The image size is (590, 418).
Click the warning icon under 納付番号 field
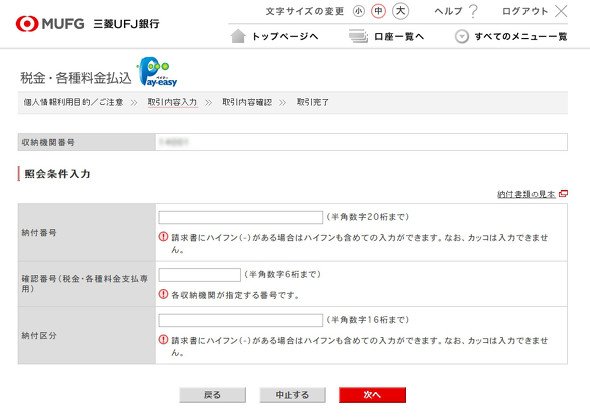pyautogui.click(x=163, y=237)
